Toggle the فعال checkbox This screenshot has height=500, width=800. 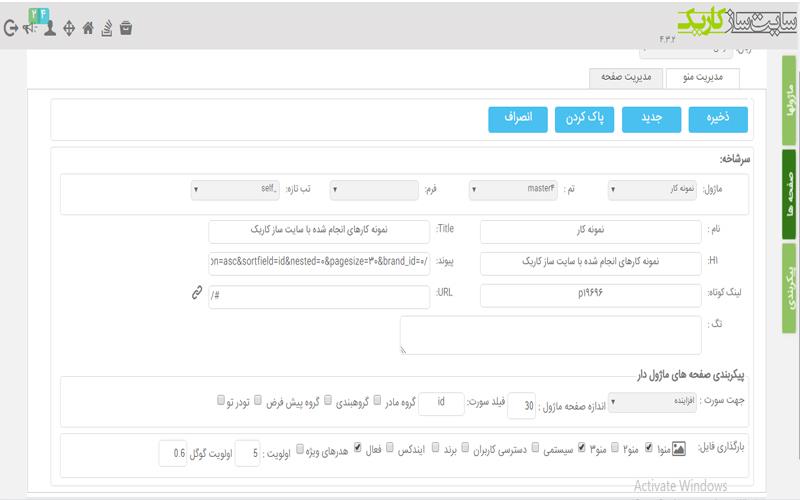pos(358,447)
